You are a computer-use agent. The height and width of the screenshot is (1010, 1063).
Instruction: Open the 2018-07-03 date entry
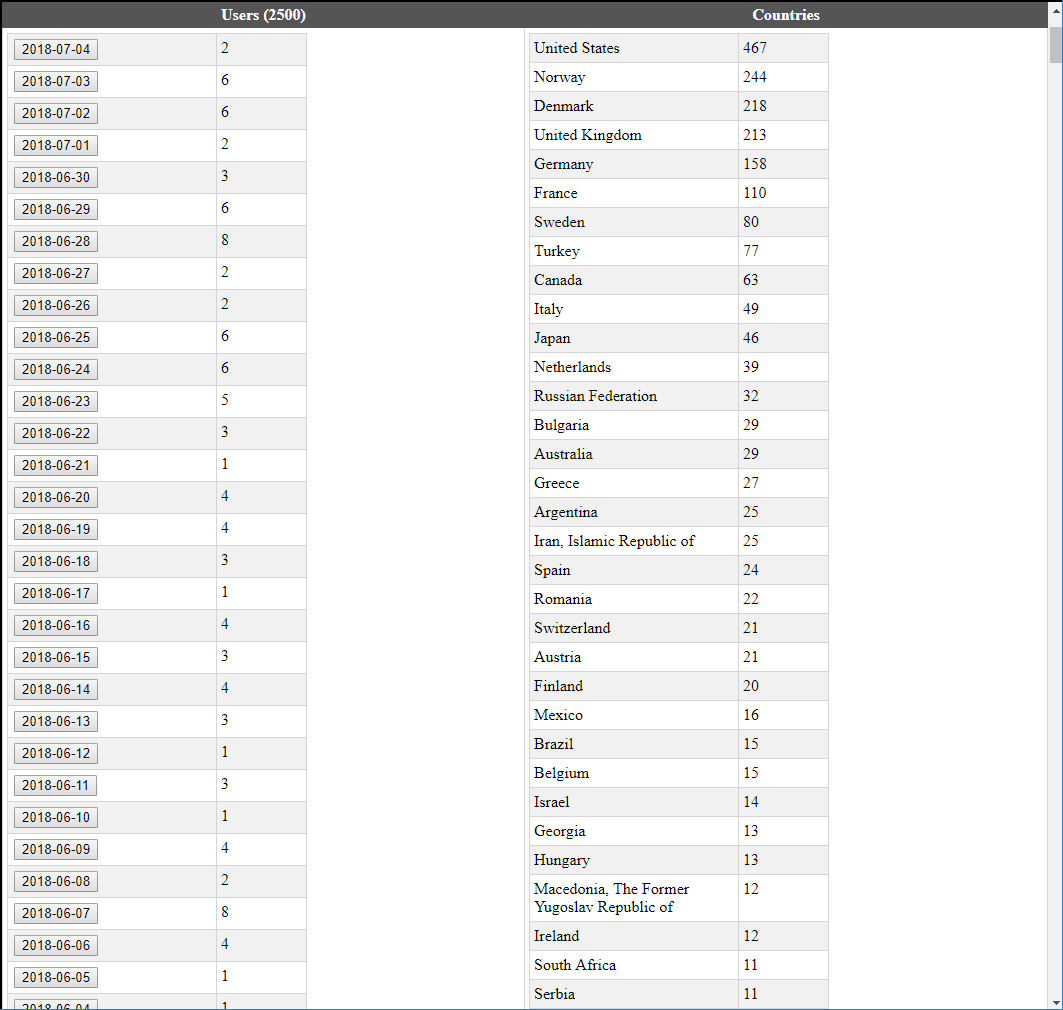point(56,81)
